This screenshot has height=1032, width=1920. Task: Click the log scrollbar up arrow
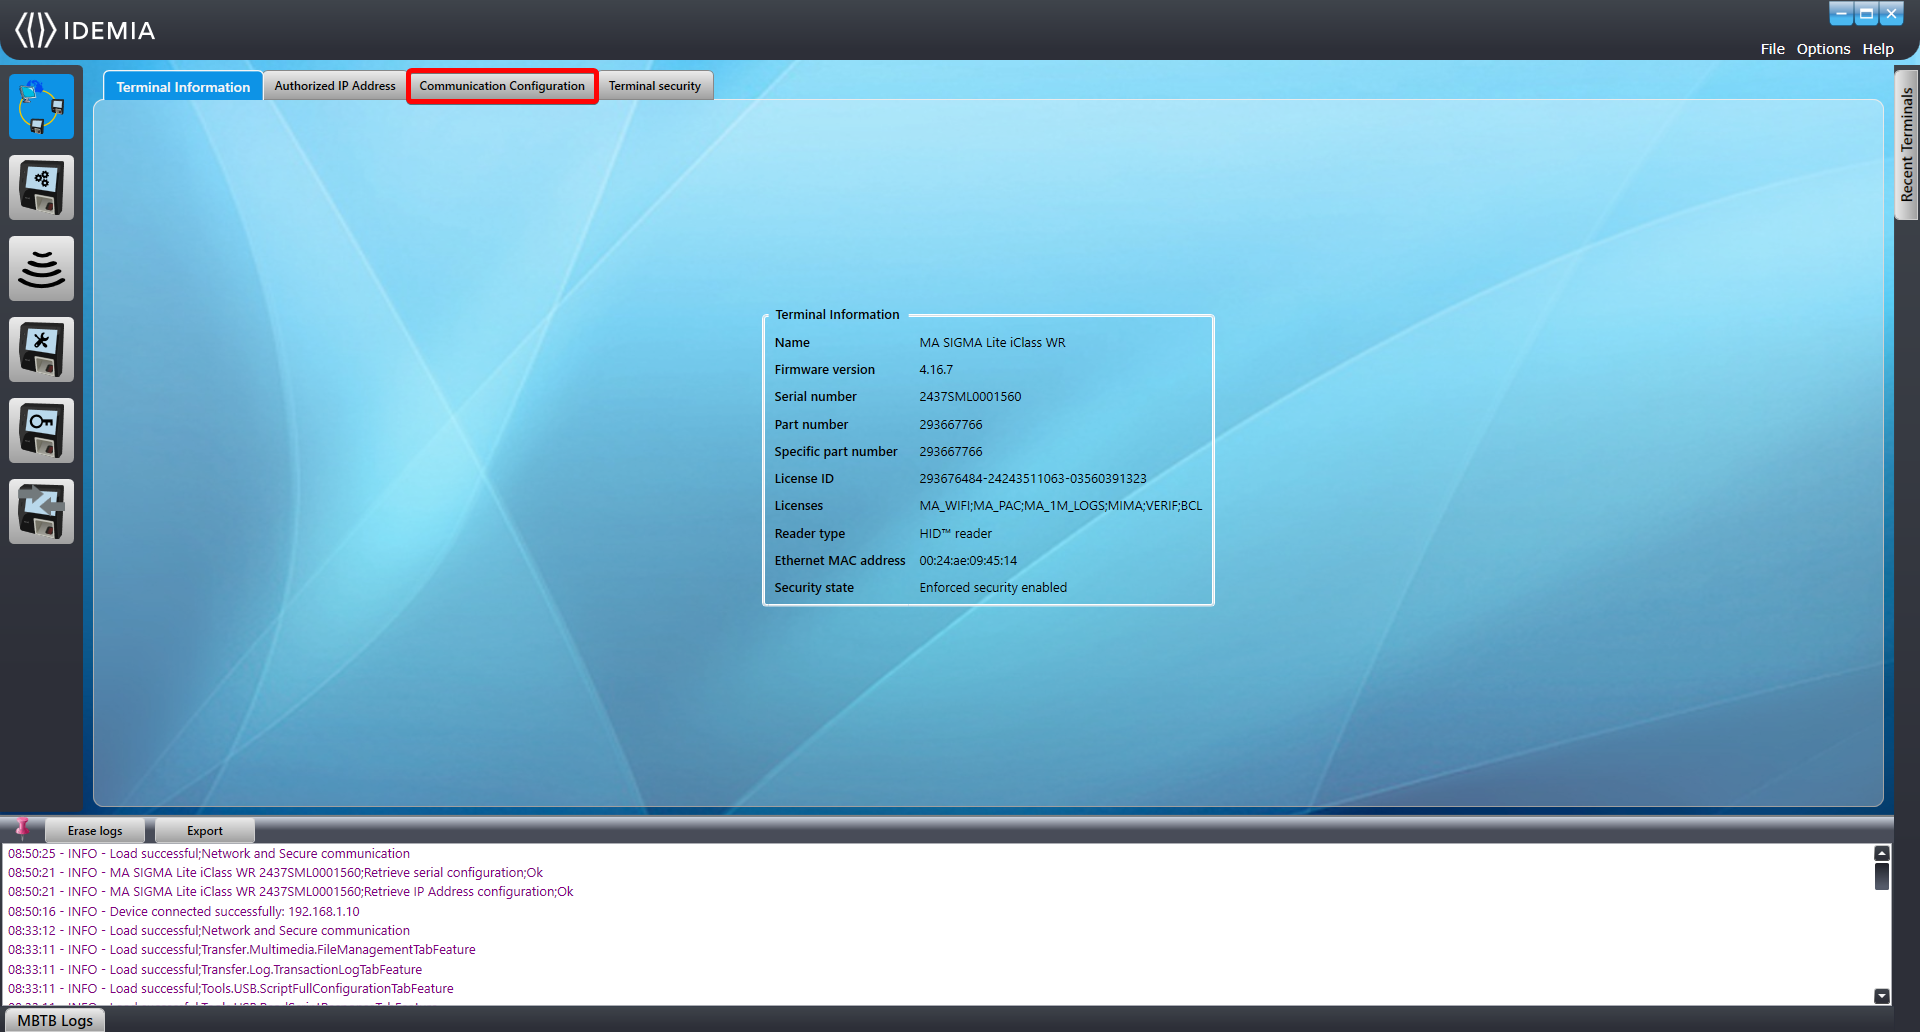pyautogui.click(x=1881, y=853)
